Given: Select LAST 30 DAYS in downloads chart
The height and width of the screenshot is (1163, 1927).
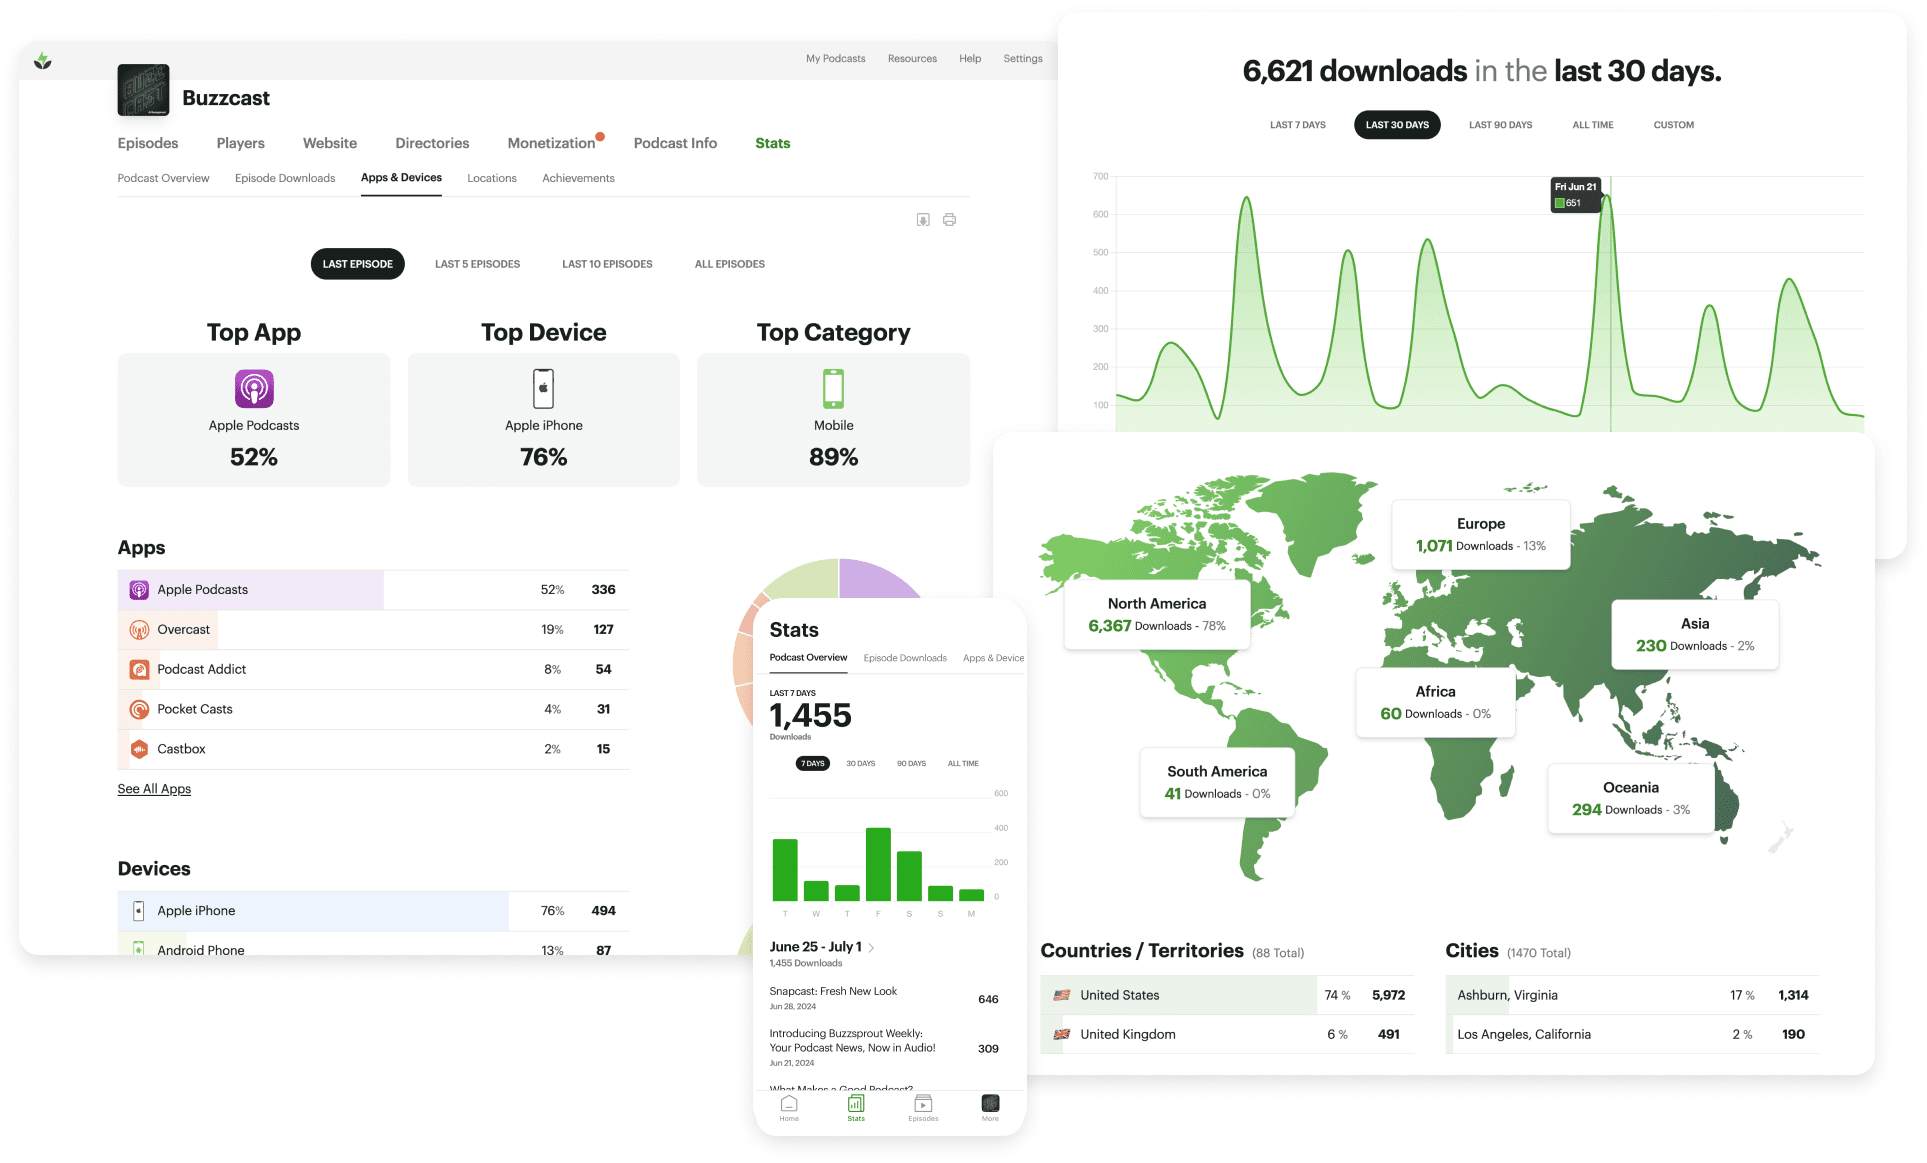Looking at the screenshot, I should point(1397,125).
